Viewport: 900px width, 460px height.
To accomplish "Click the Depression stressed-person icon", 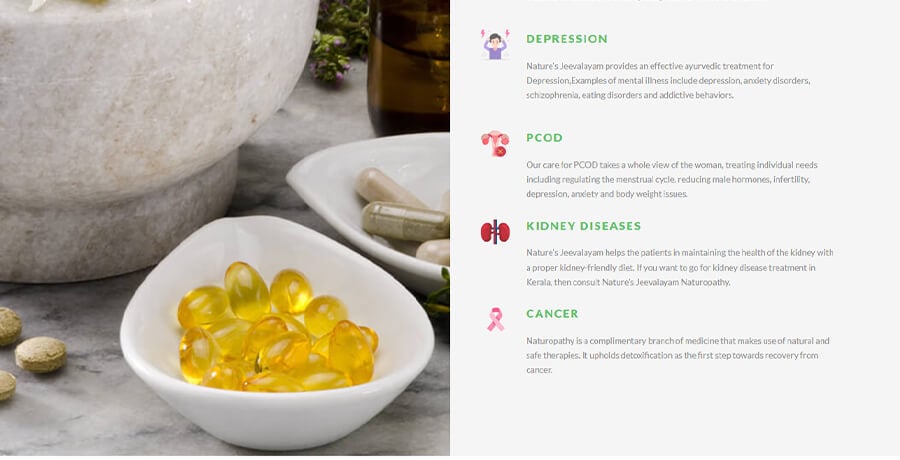I will pos(495,44).
